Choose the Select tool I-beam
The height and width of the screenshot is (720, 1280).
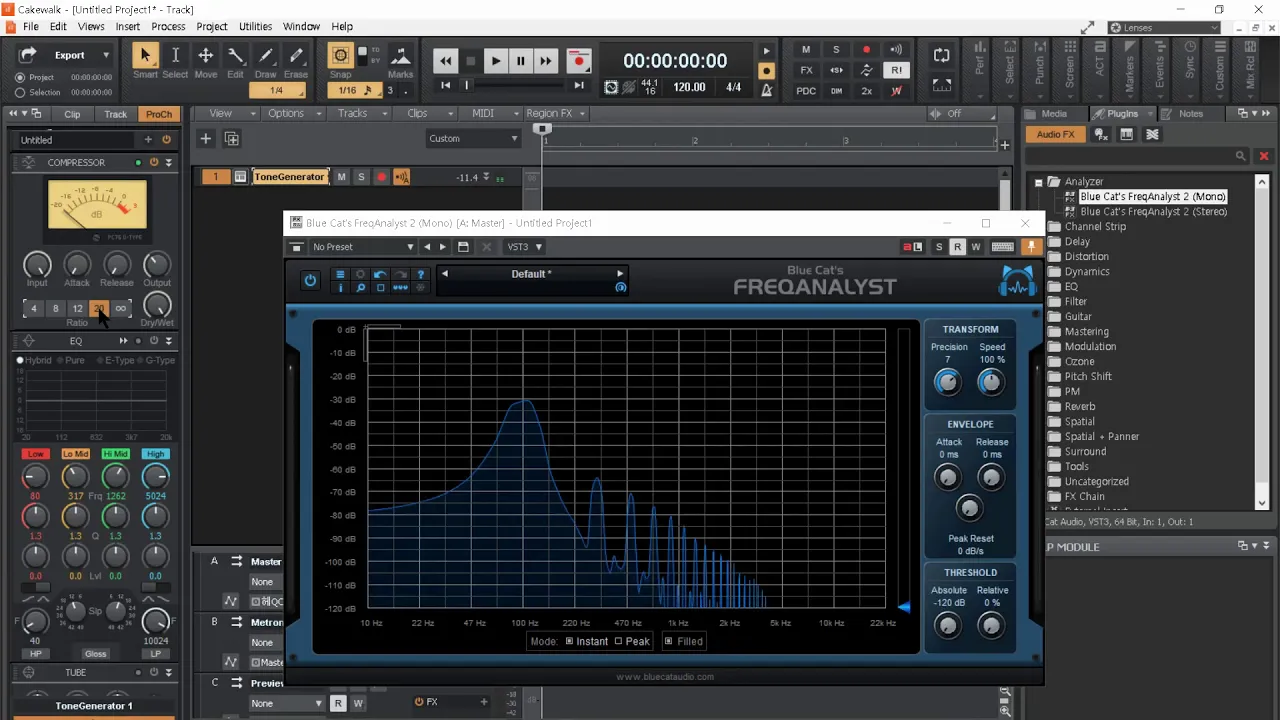click(175, 56)
